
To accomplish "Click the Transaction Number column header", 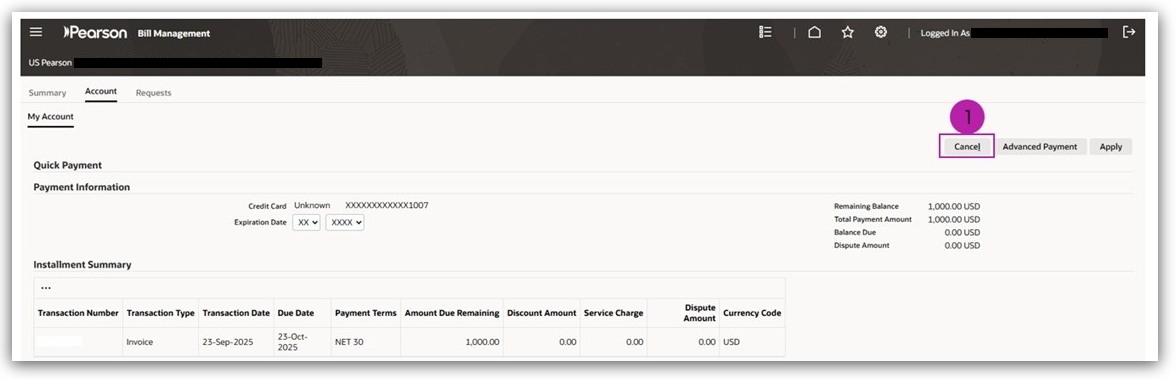I will click(x=78, y=313).
